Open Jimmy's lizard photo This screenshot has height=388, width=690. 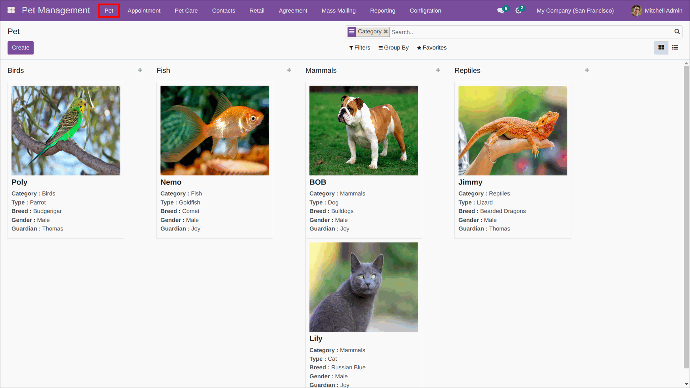pyautogui.click(x=513, y=130)
